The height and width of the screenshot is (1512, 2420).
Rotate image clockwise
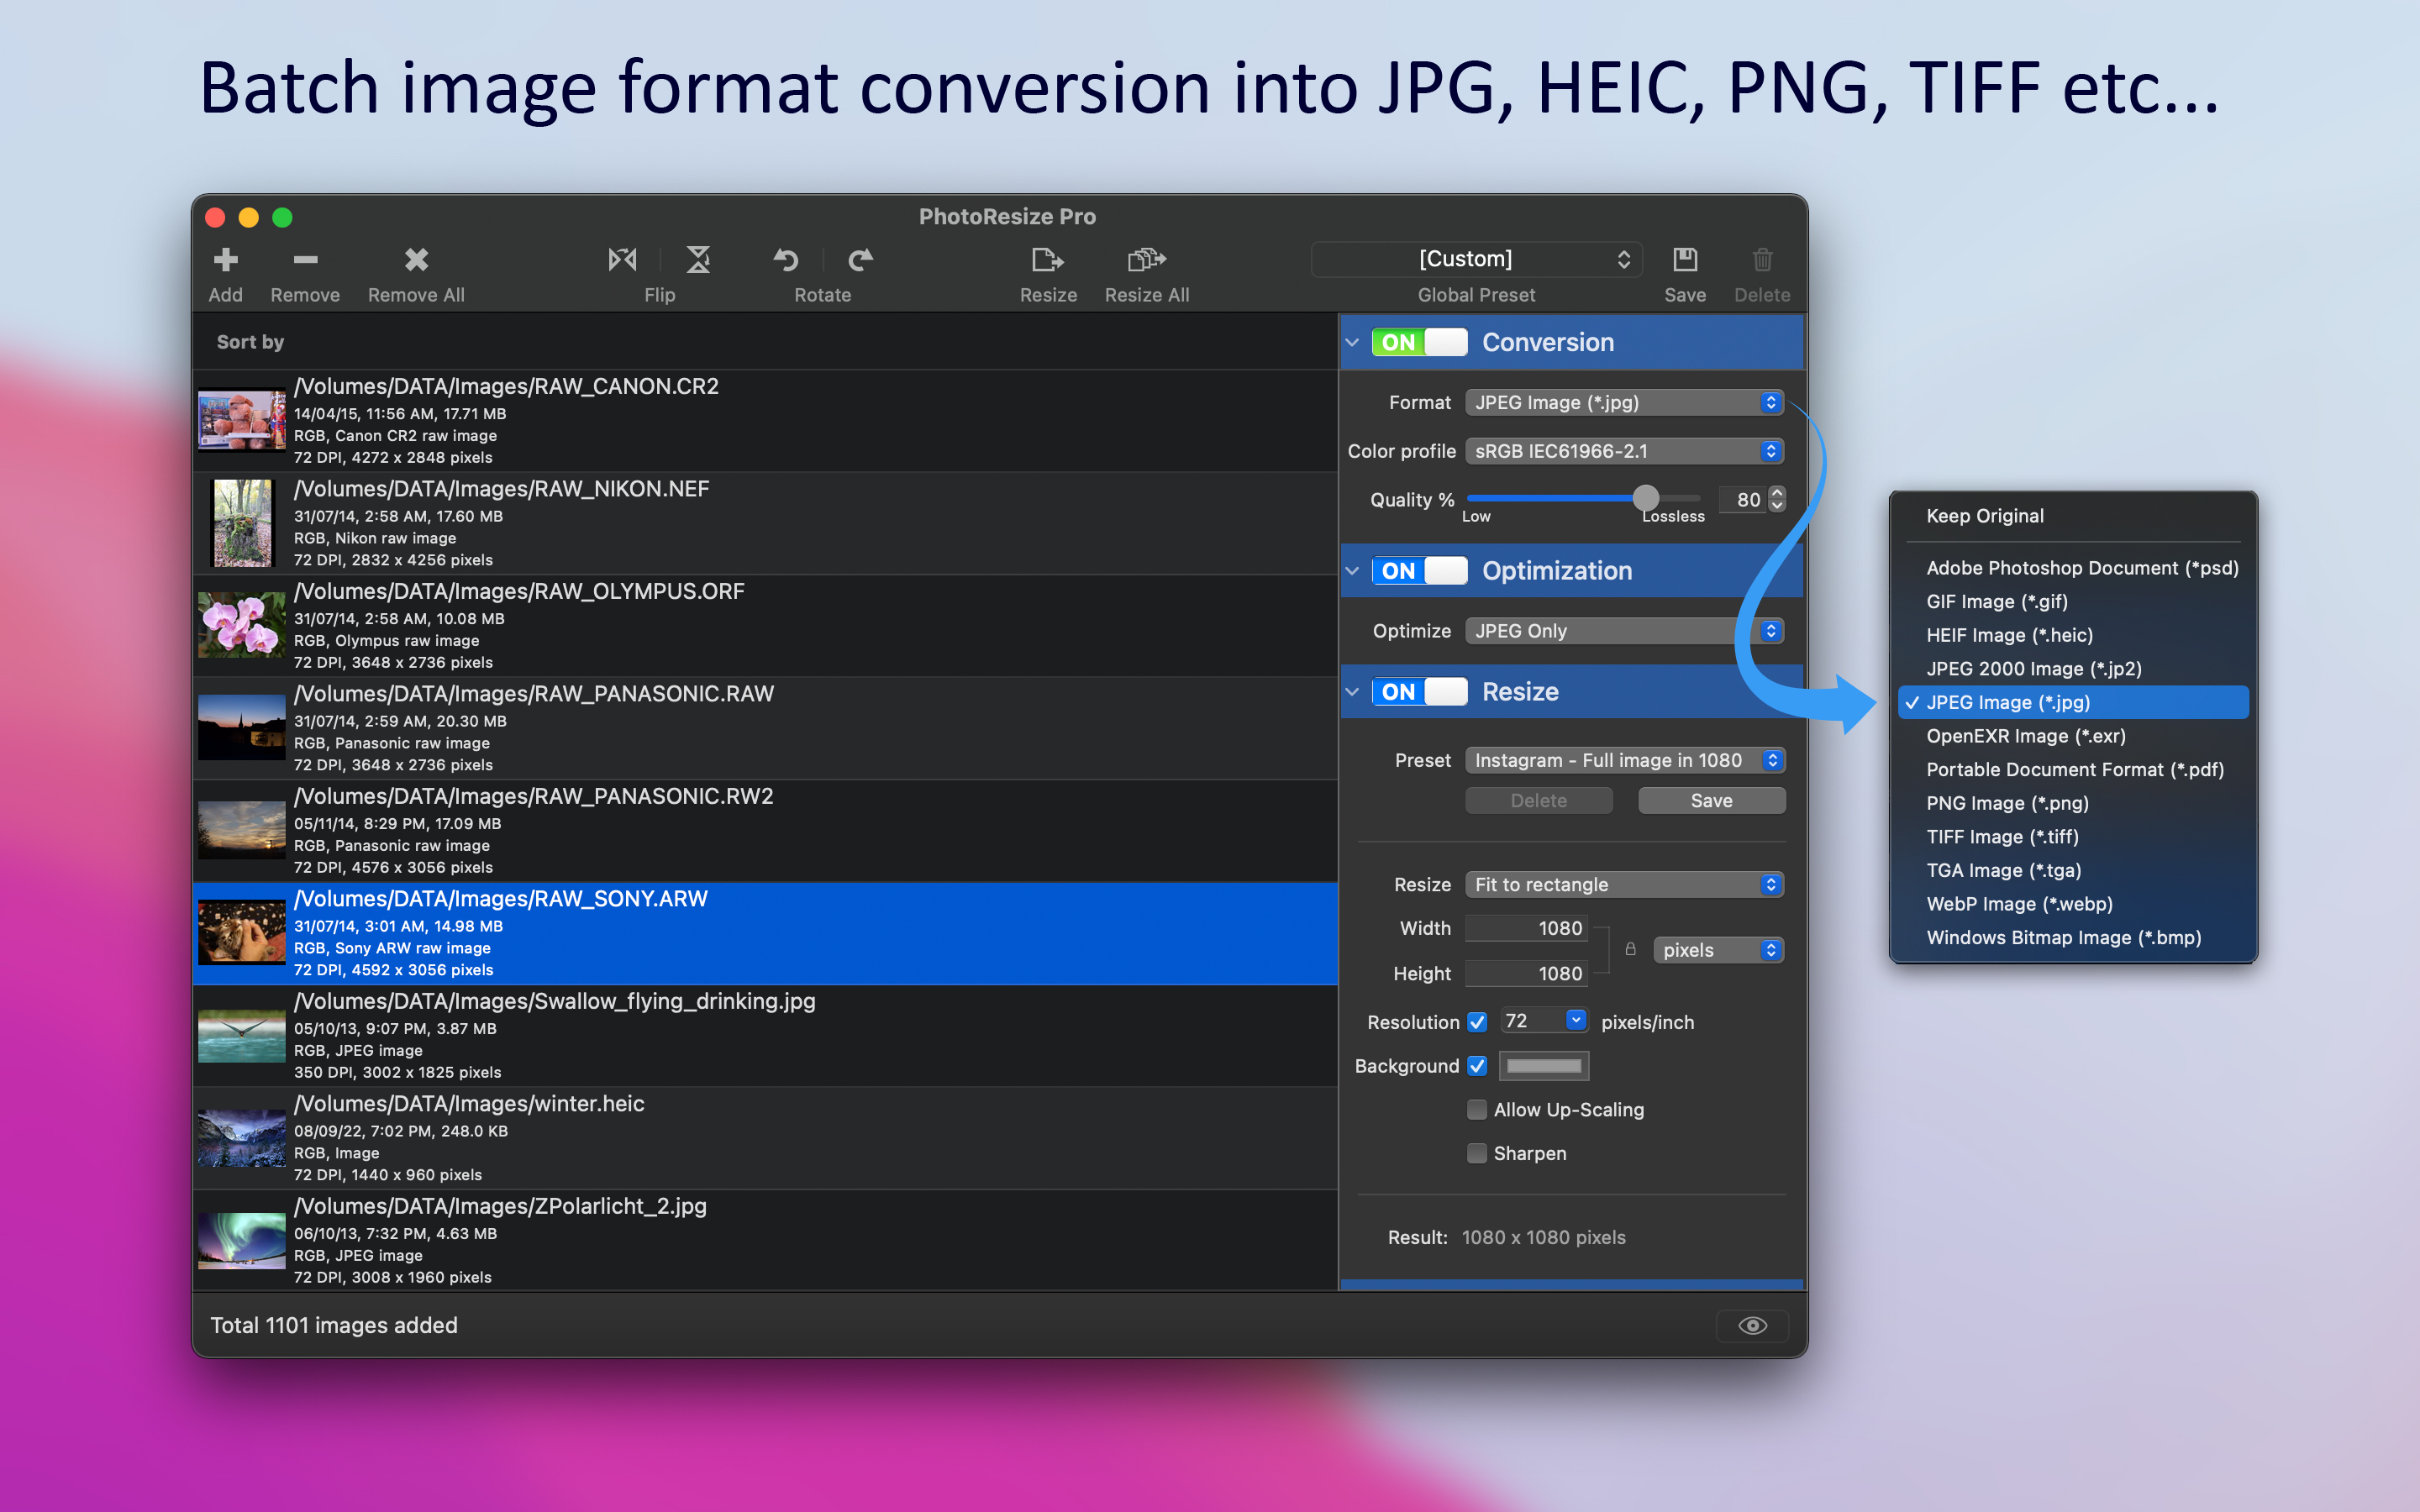[860, 260]
